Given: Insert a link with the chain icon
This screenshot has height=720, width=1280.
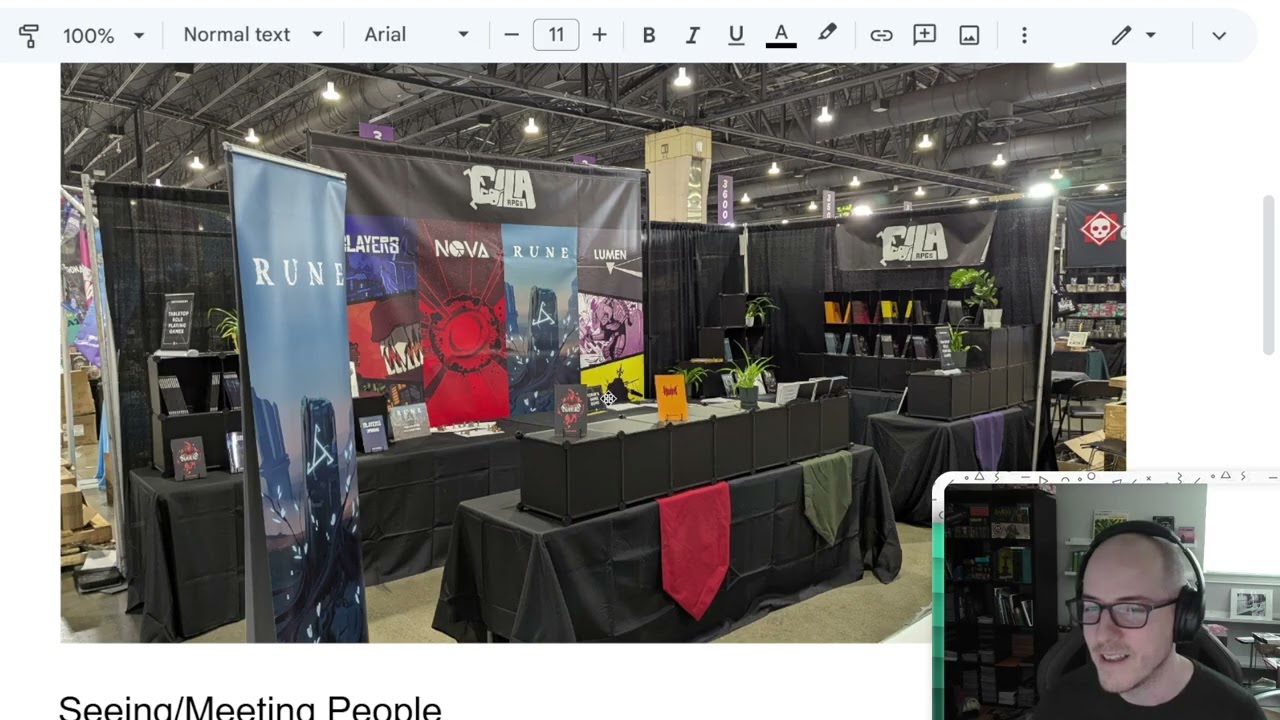Looking at the screenshot, I should point(881,35).
